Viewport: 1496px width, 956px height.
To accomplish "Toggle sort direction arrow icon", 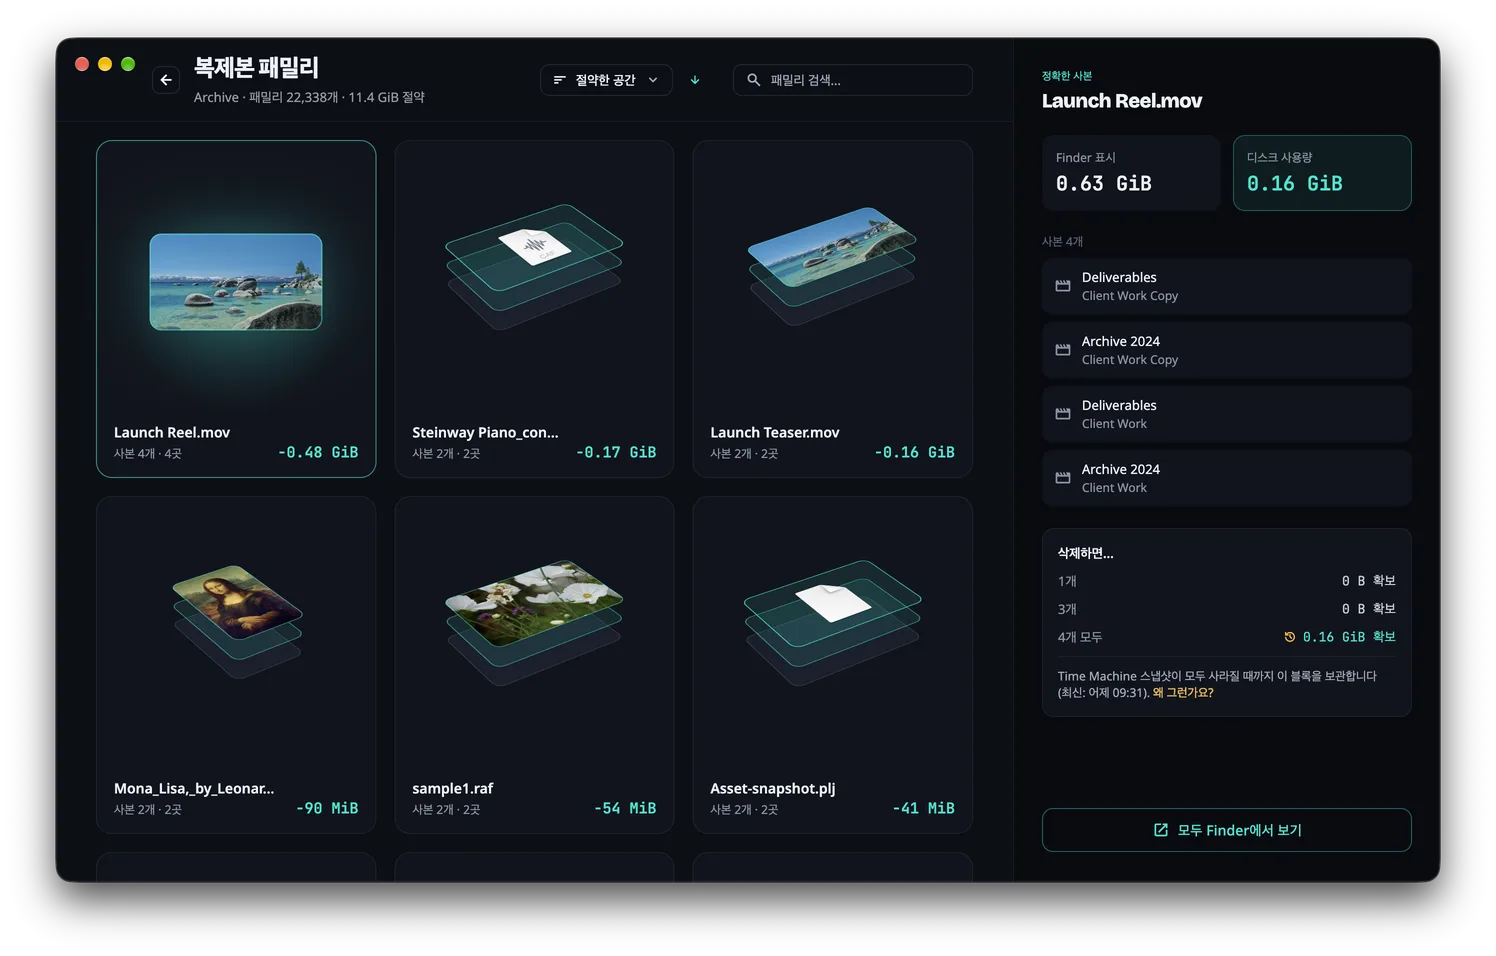I will pyautogui.click(x=695, y=80).
